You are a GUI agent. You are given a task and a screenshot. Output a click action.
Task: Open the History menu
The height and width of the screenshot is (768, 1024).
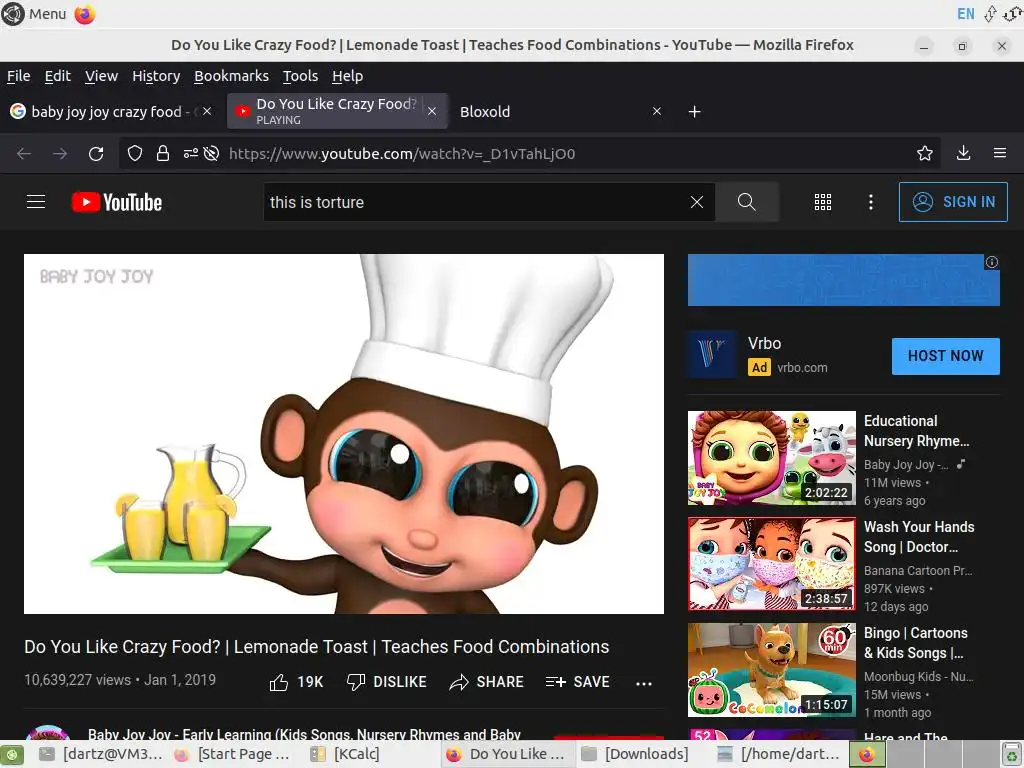[x=156, y=76]
